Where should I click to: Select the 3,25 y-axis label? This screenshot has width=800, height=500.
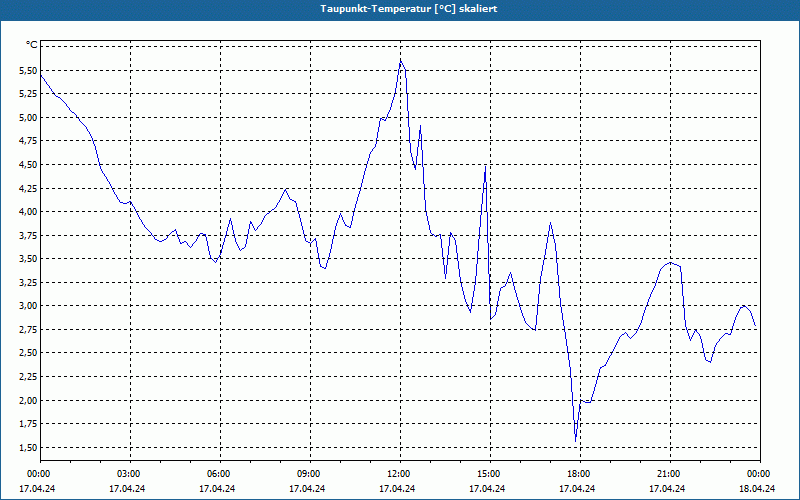(28, 282)
